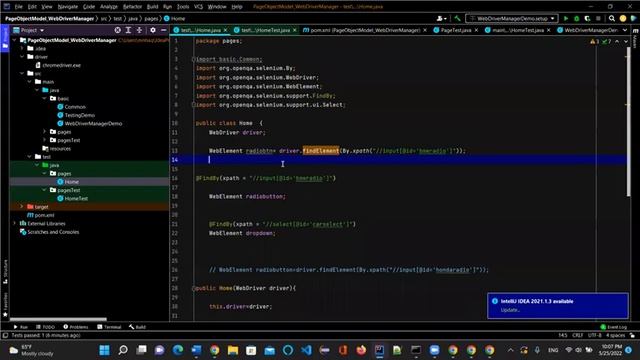Open the Refactor menu

pyautogui.click(x=132, y=7)
